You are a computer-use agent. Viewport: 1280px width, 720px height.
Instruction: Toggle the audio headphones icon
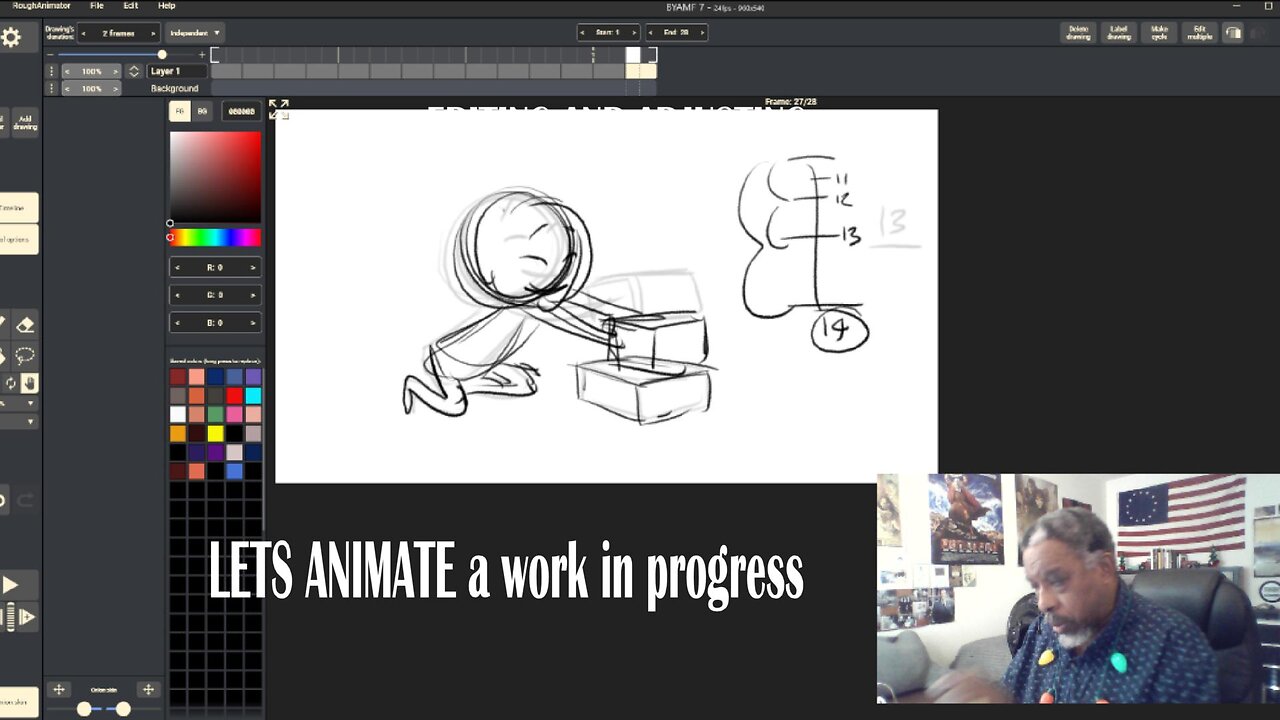coord(1233,33)
